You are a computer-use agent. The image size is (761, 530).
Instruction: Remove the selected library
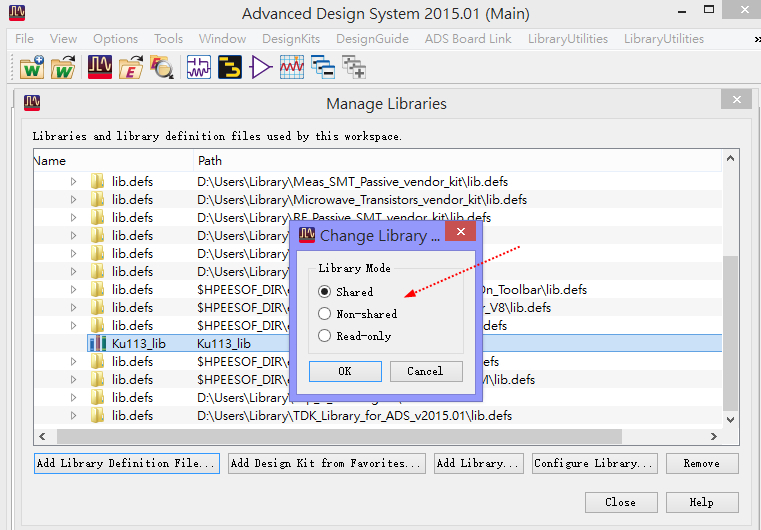point(702,464)
